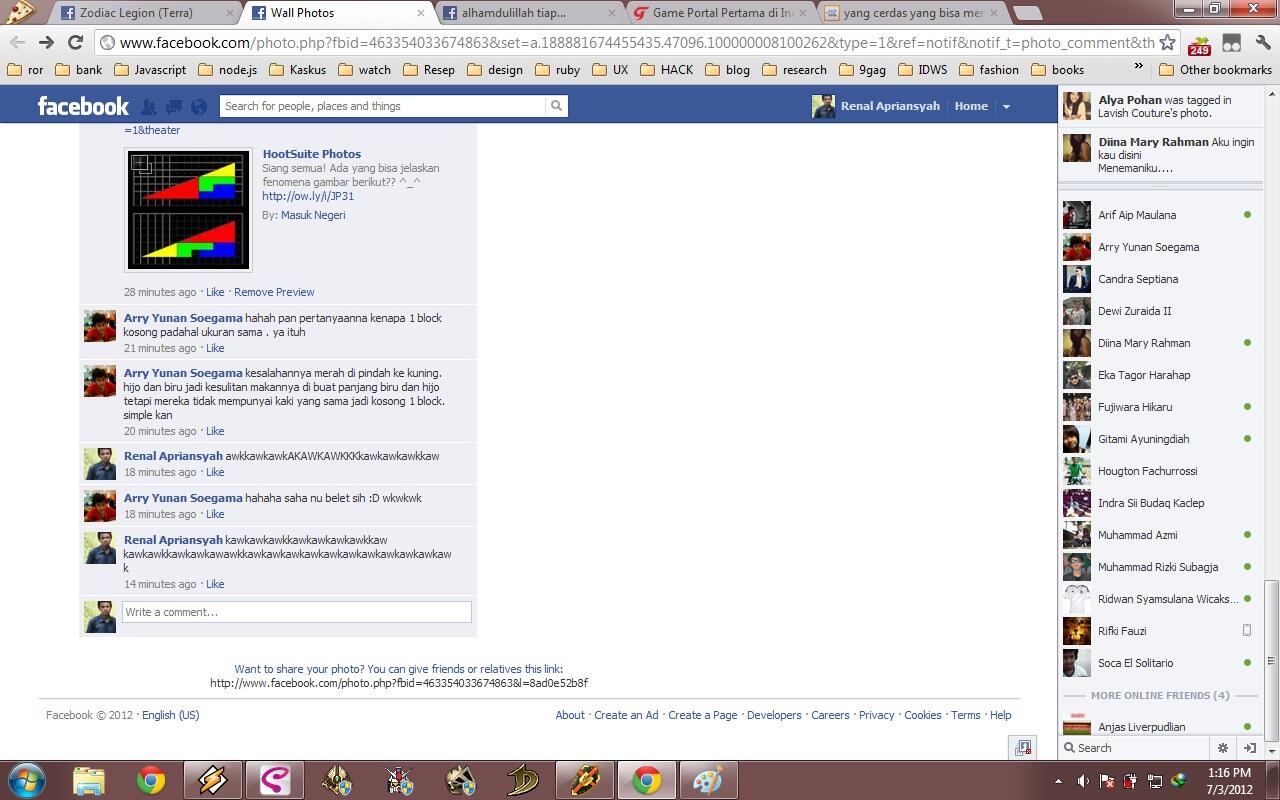Open Windows Explorer from the taskbar
Viewport: 1280px width, 800px height.
pyautogui.click(x=89, y=780)
